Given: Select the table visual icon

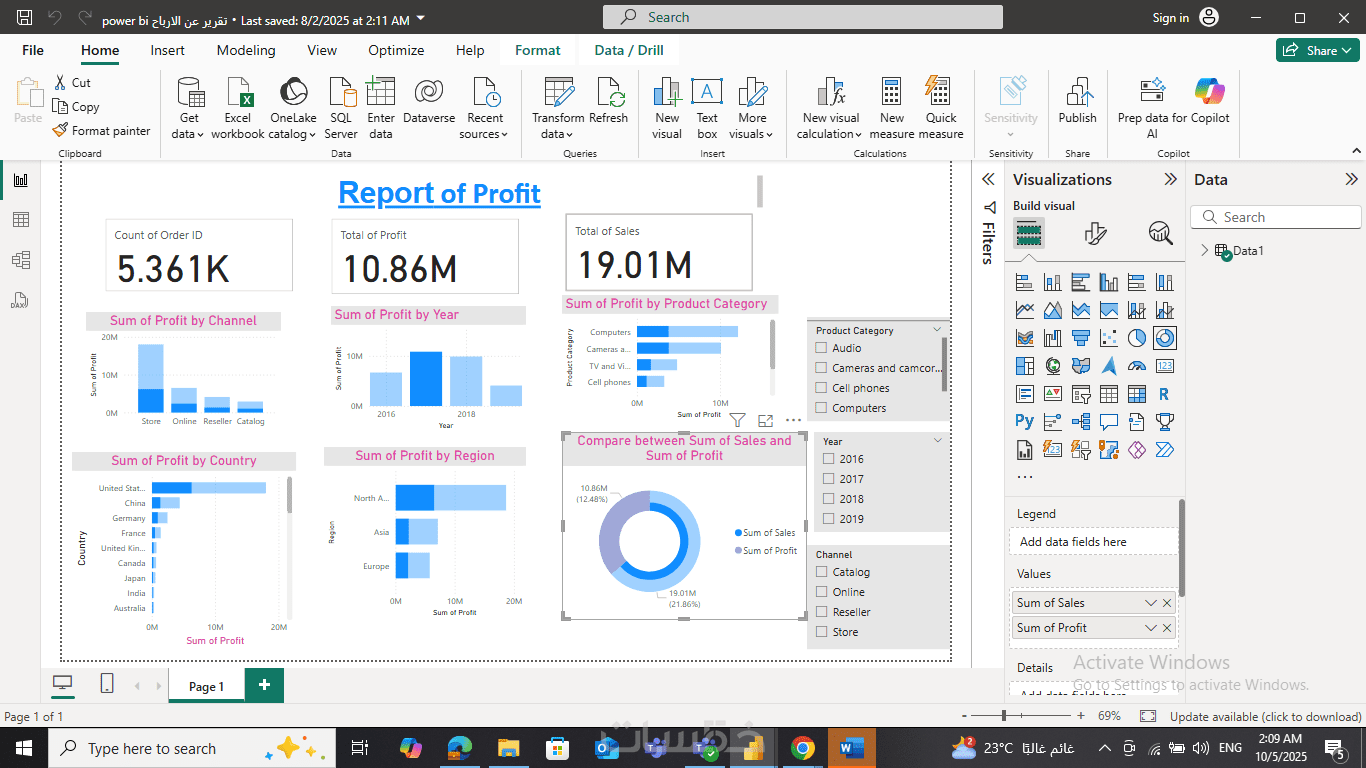Looking at the screenshot, I should [x=1108, y=394].
